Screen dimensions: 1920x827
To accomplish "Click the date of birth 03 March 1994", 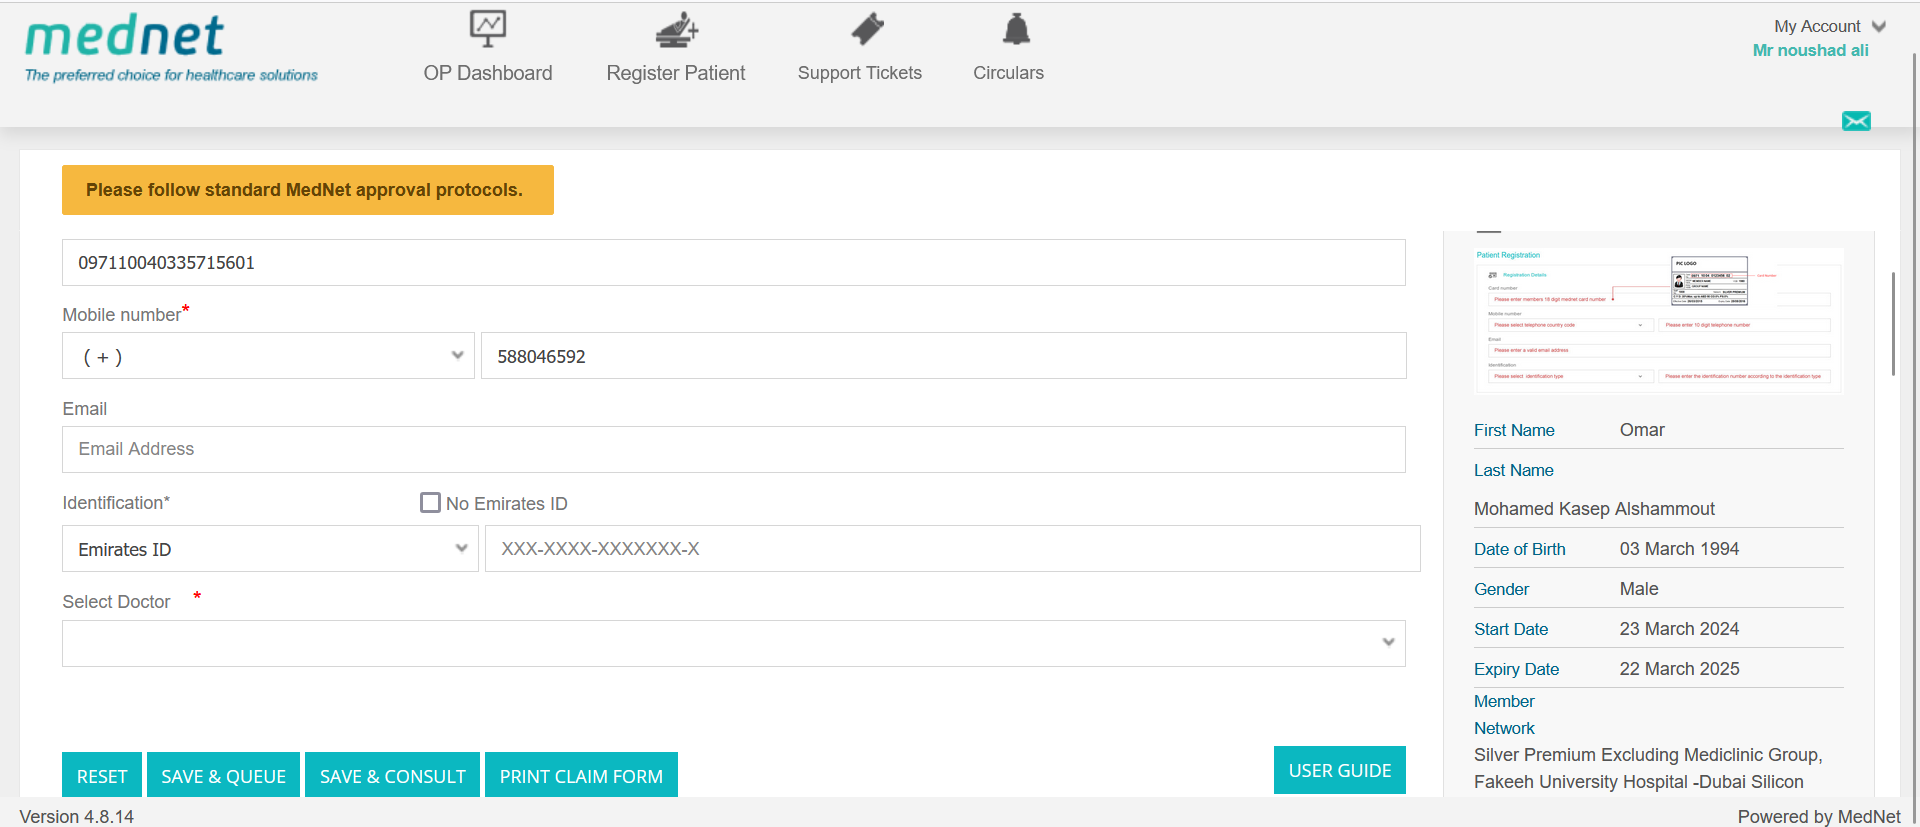I will click(x=1679, y=549).
